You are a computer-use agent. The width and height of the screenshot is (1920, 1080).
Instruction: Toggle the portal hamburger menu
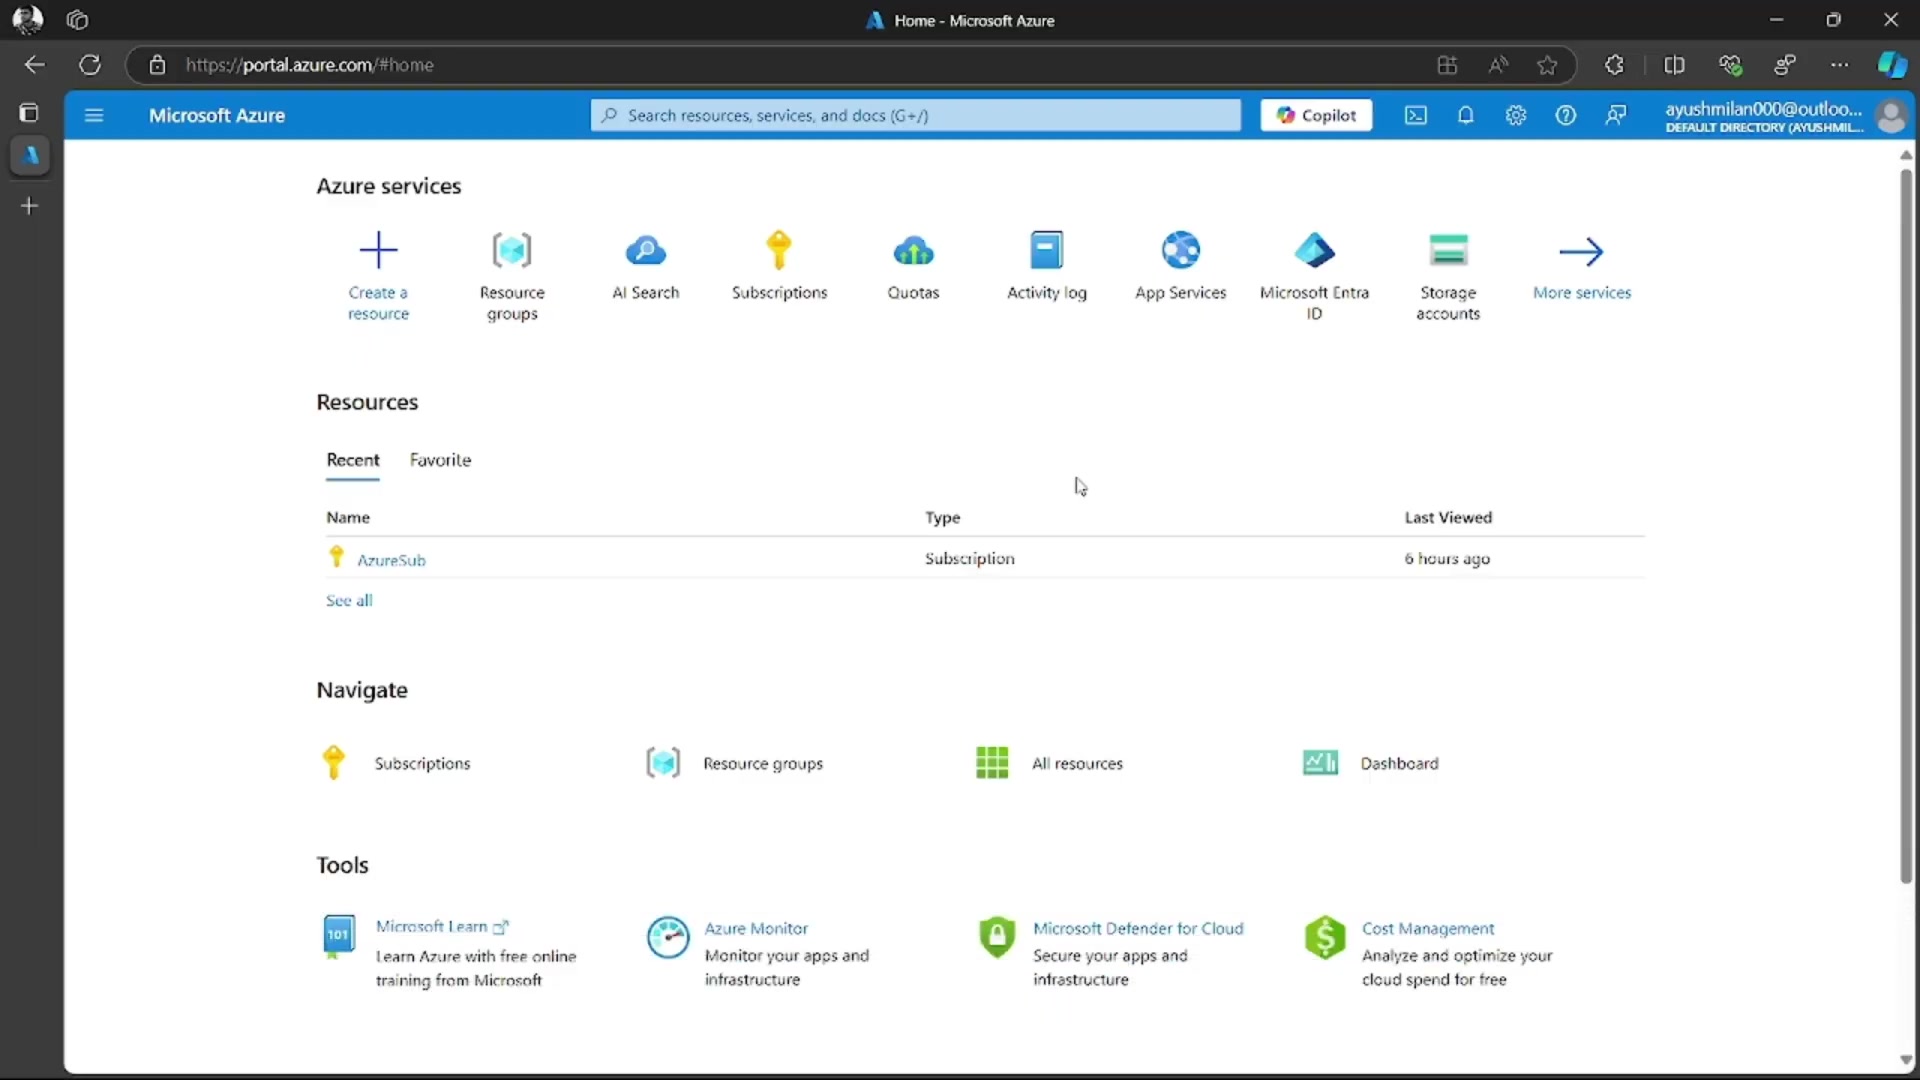(94, 115)
